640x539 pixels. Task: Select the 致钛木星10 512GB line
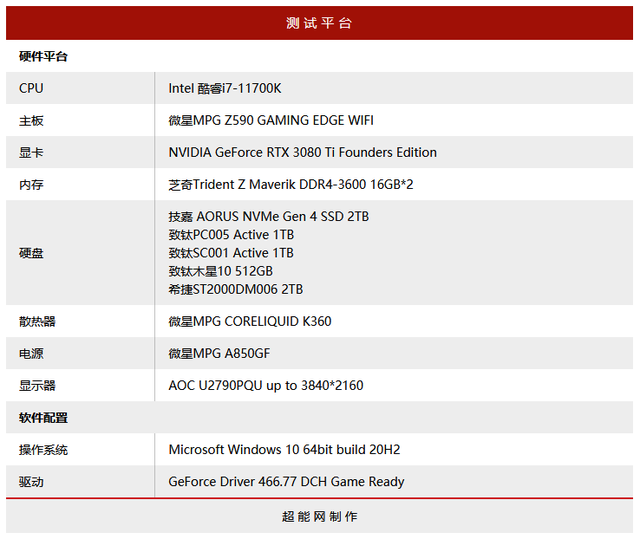(x=220, y=271)
